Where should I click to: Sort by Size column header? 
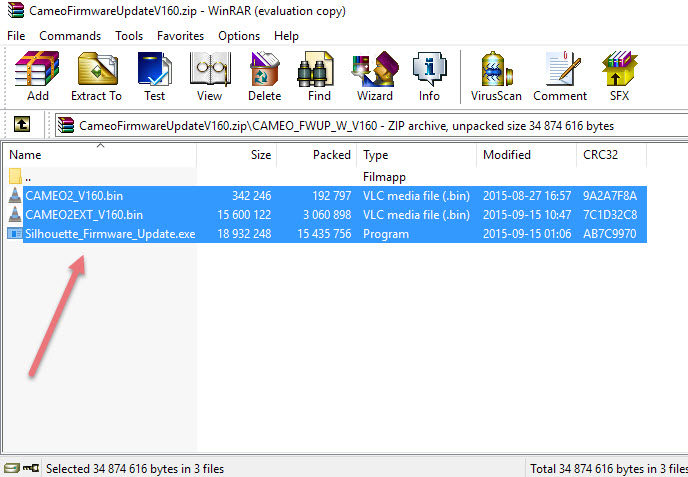click(x=237, y=155)
